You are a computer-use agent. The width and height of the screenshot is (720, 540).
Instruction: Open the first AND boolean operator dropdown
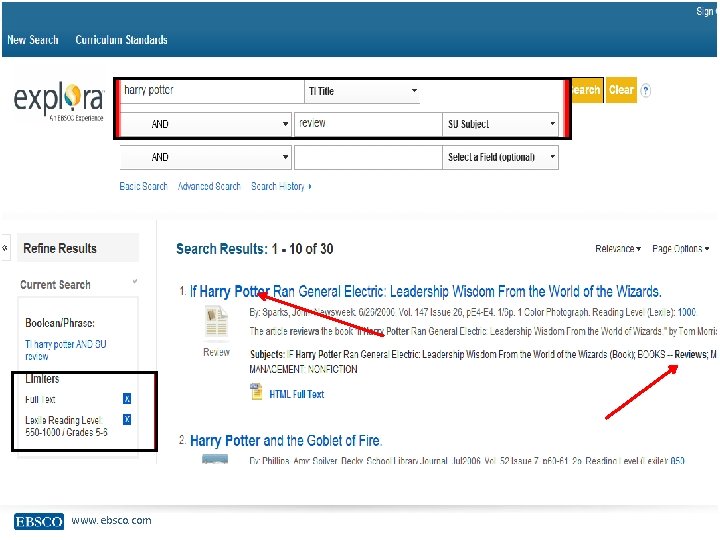pyautogui.click(x=205, y=124)
